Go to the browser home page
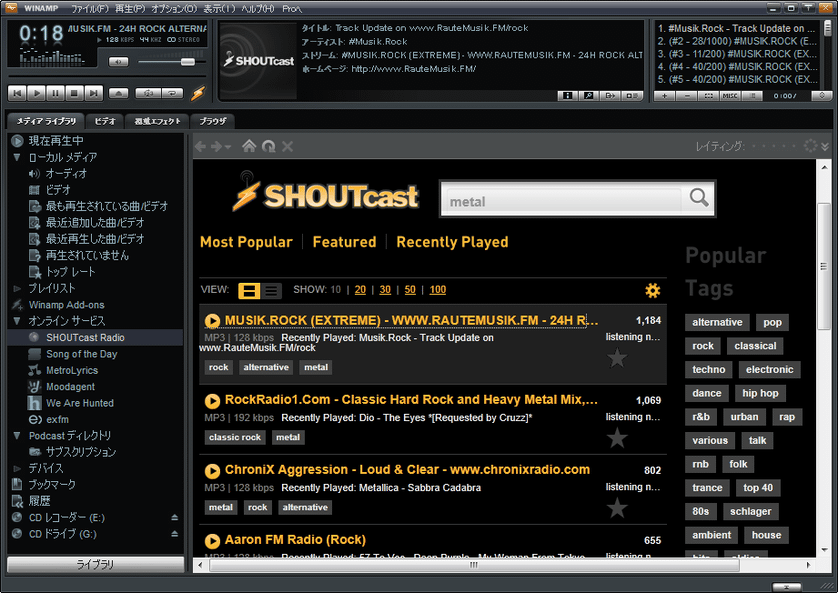Image resolution: width=838 pixels, height=593 pixels. coord(249,146)
